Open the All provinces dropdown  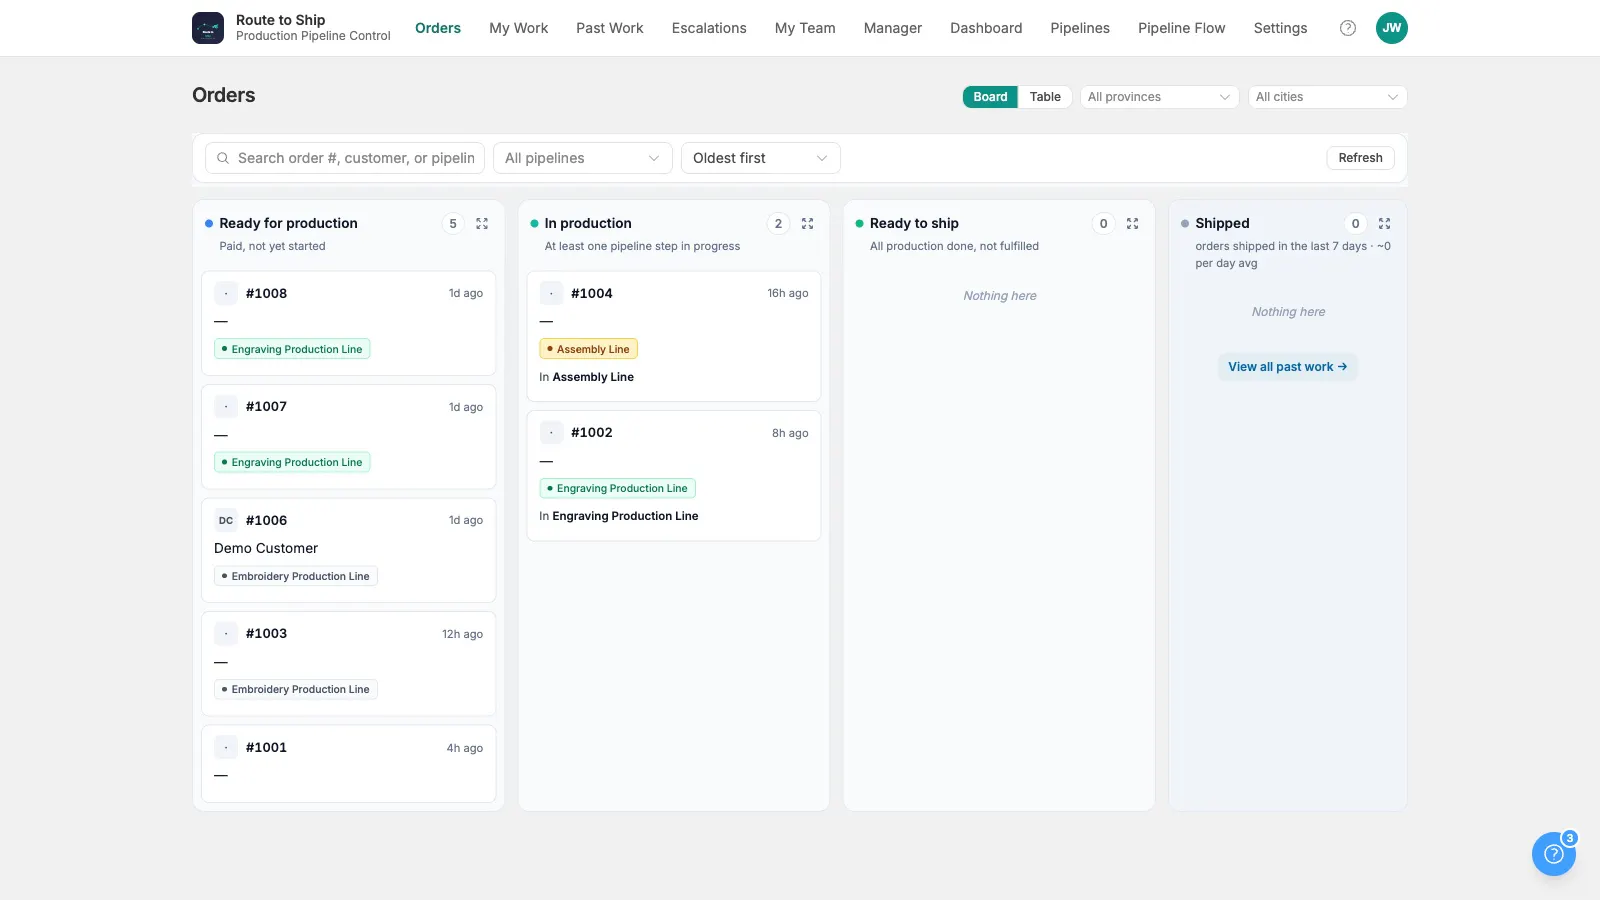point(1159,97)
